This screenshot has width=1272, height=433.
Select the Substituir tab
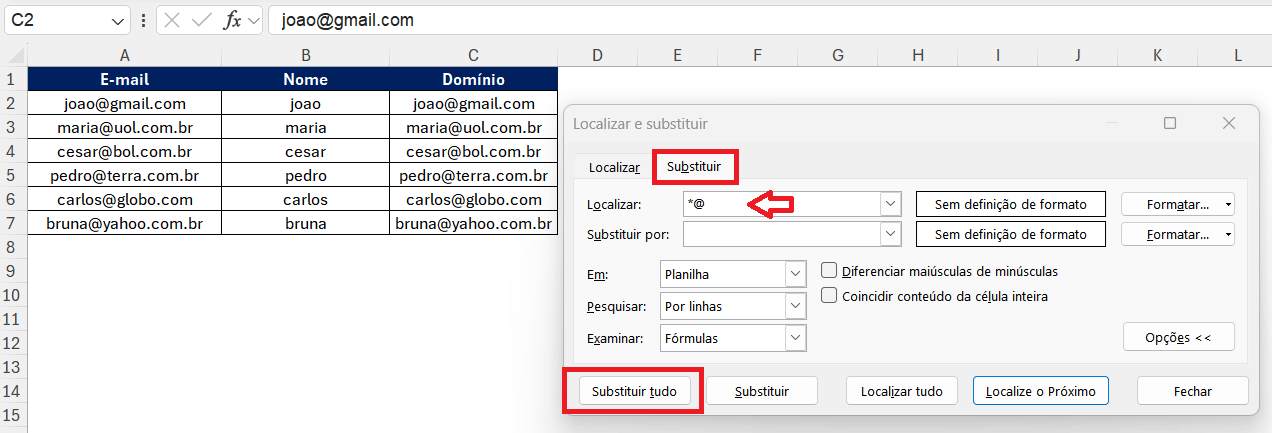[694, 168]
